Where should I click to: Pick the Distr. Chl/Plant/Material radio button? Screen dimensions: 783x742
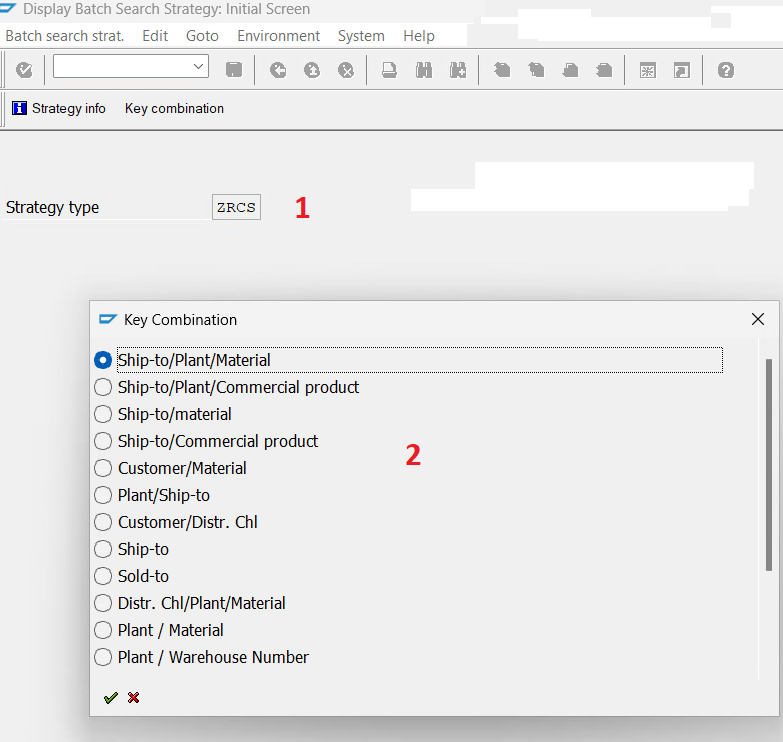pos(103,603)
